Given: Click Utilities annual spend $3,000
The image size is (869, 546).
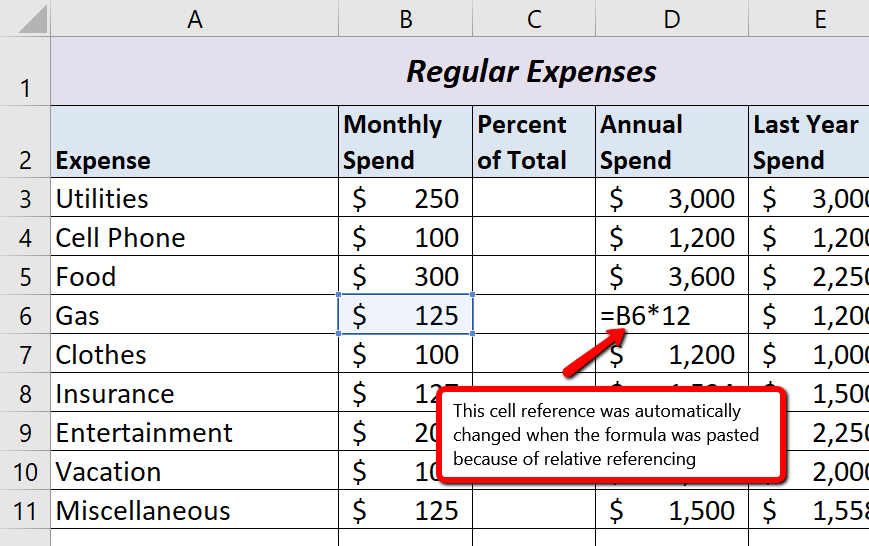Looking at the screenshot, I should pos(672,197).
